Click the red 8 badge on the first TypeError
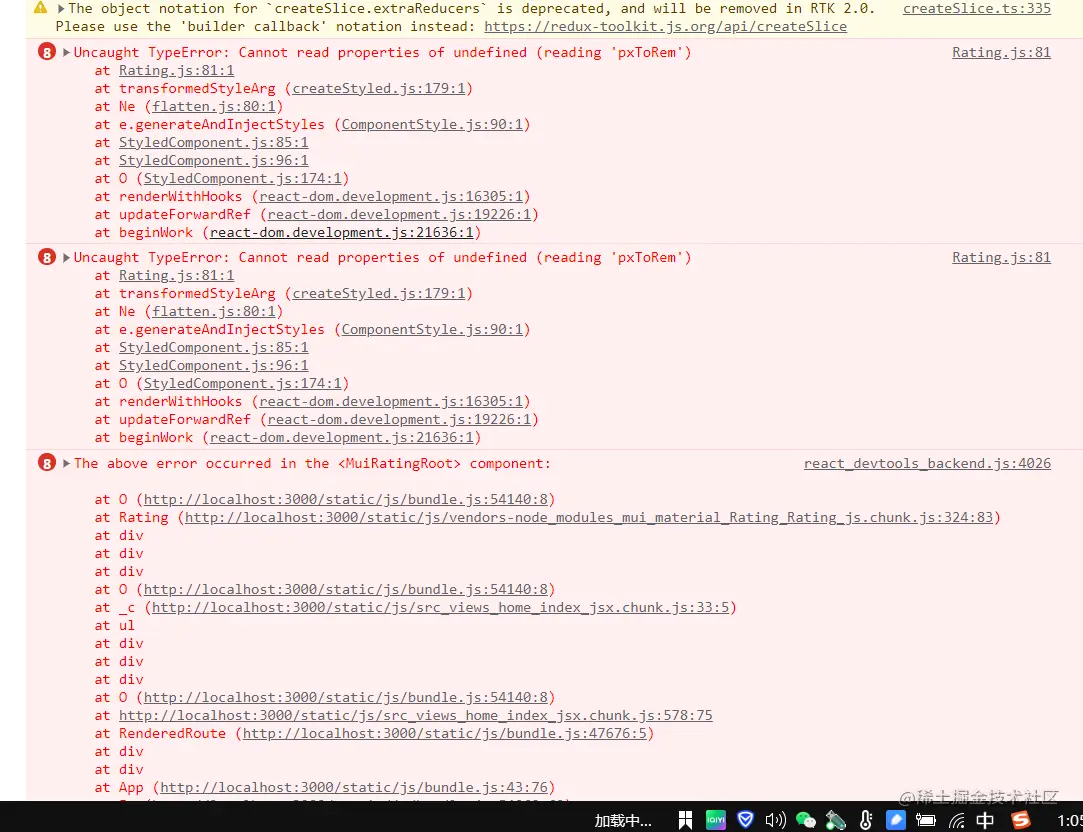Screen dimensions: 1083x832 point(46,52)
